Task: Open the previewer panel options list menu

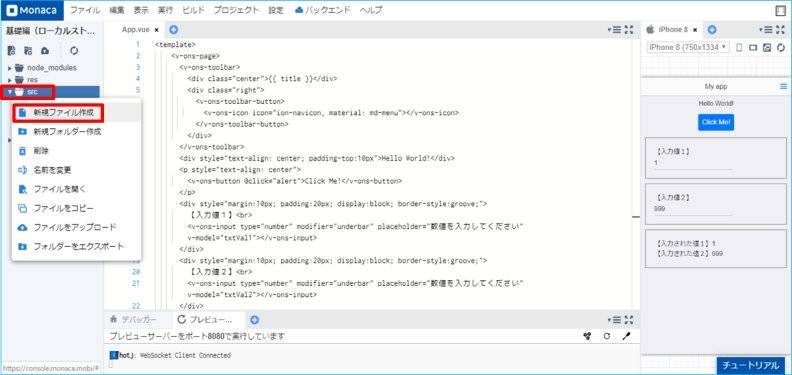Action: [x=766, y=30]
